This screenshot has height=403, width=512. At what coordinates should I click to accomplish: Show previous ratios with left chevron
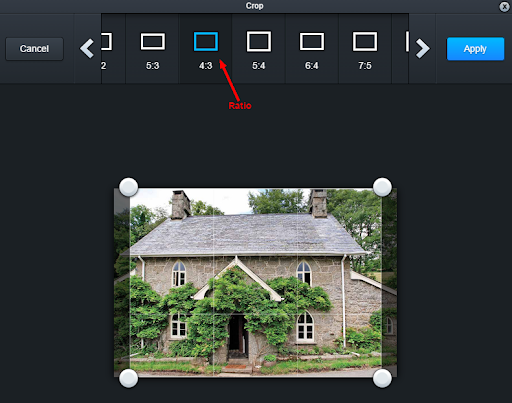(87, 49)
